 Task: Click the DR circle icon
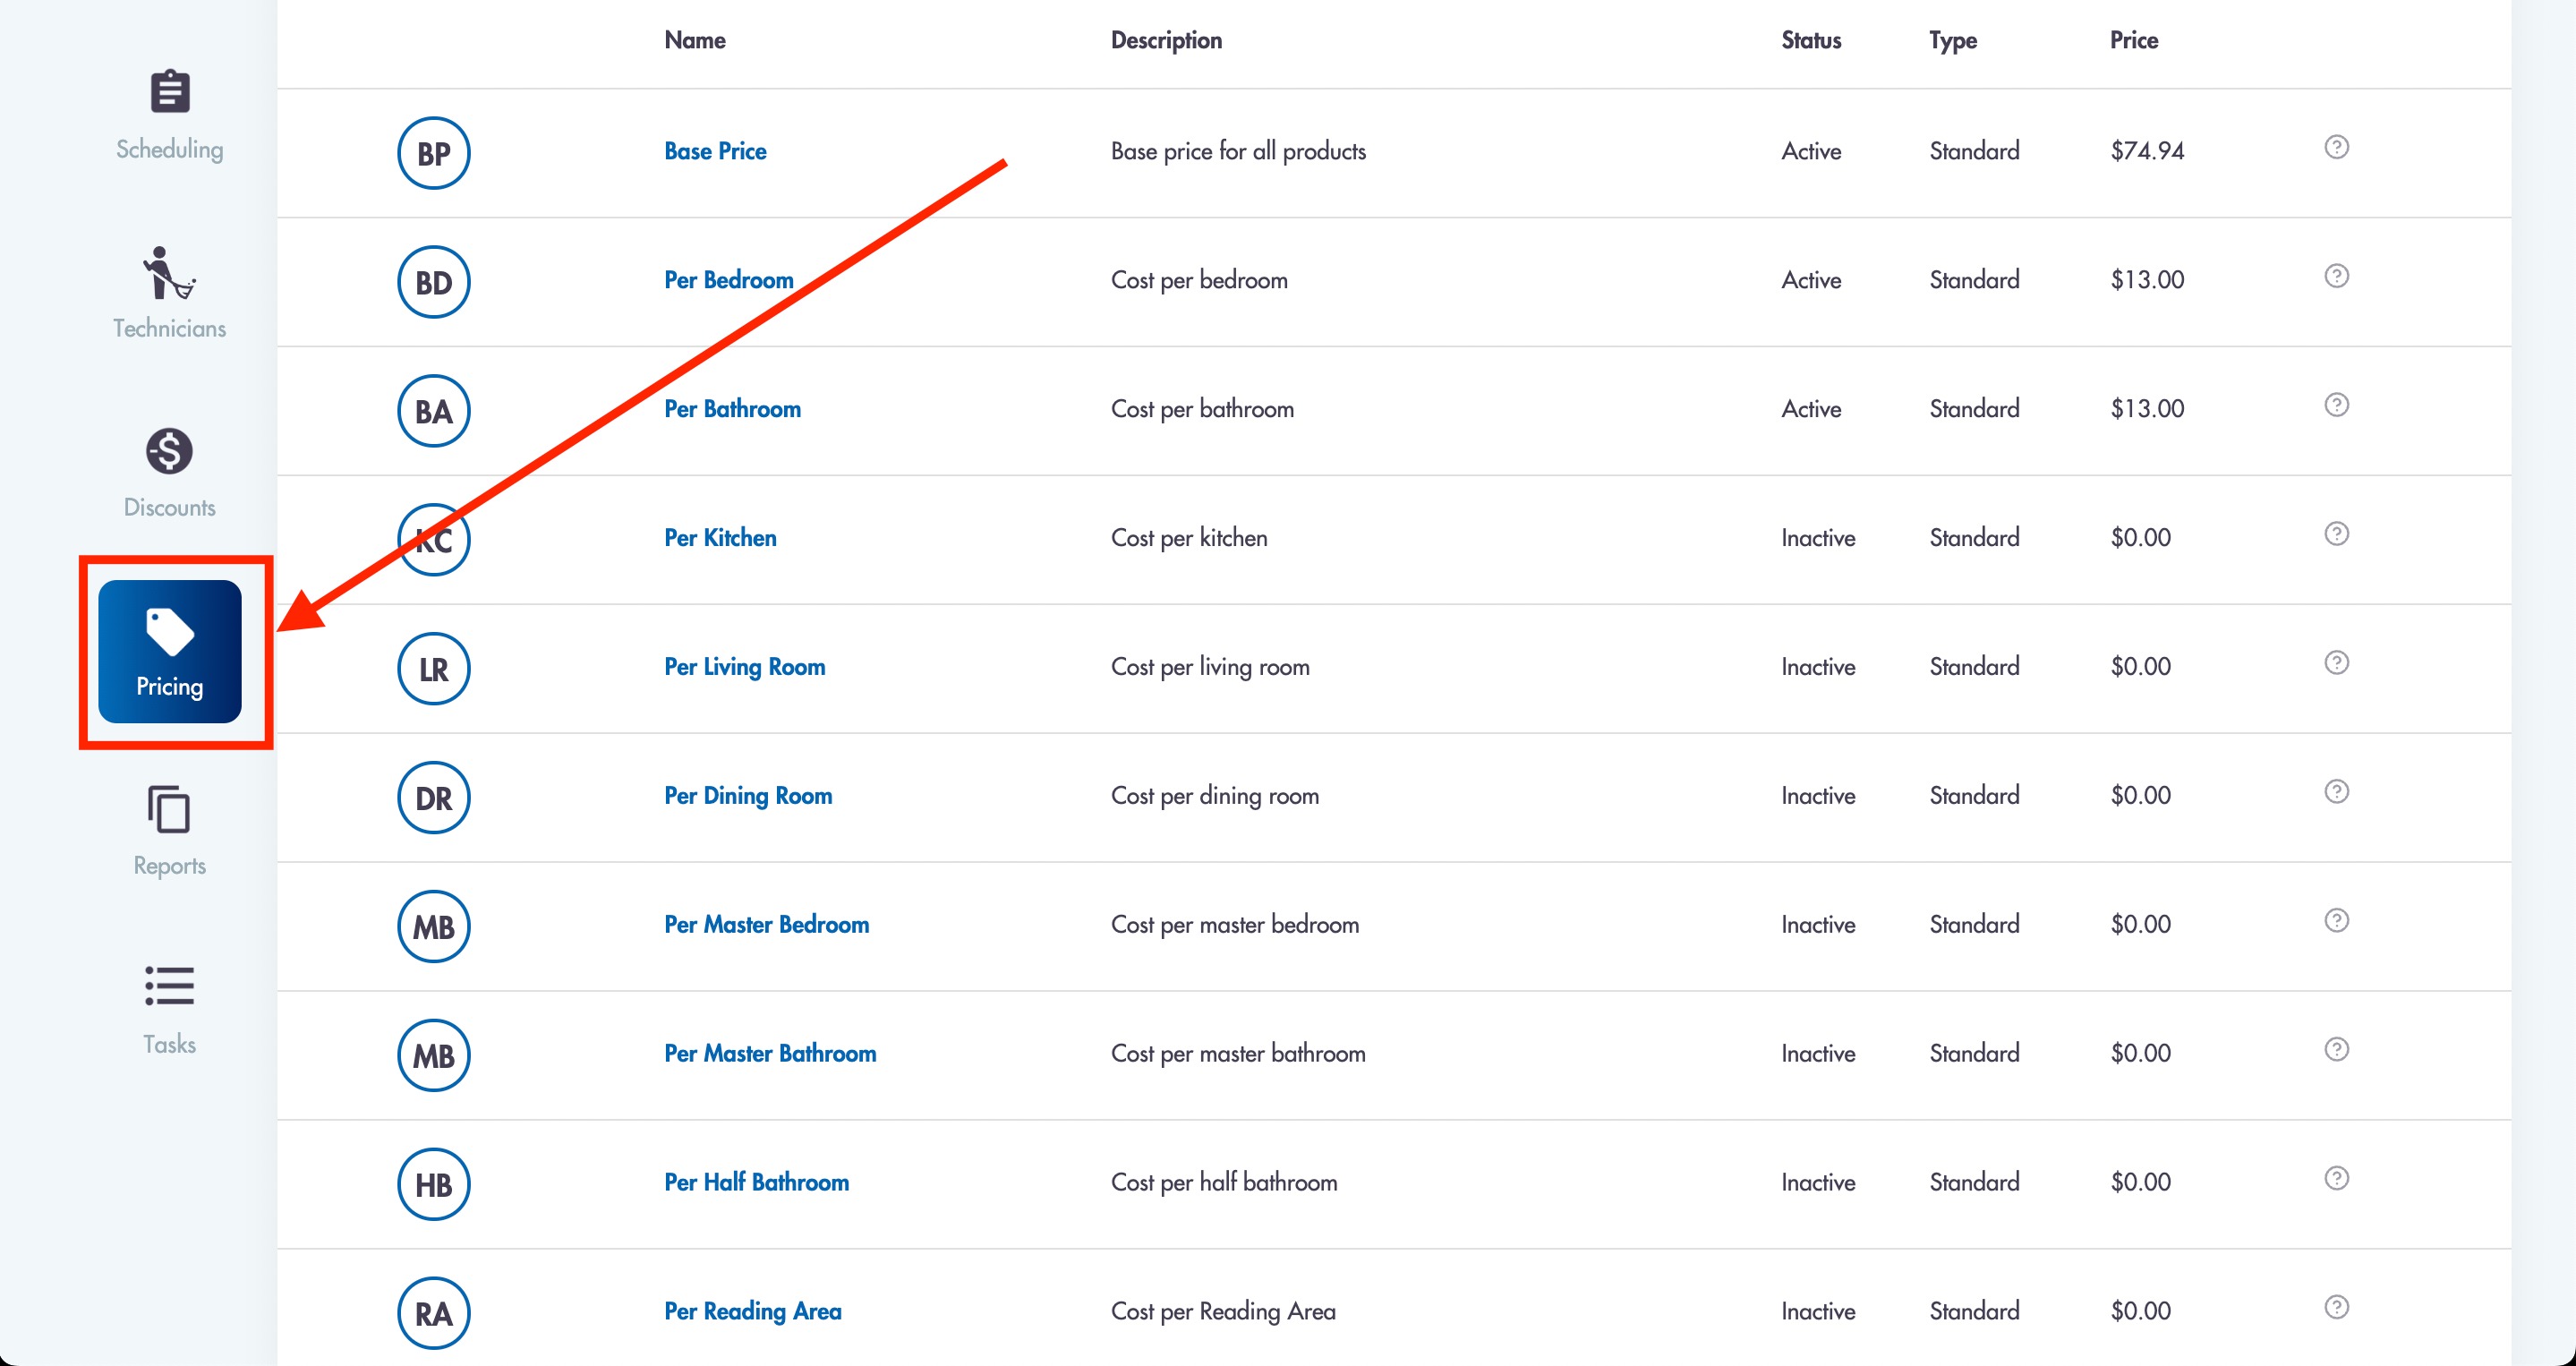[433, 798]
